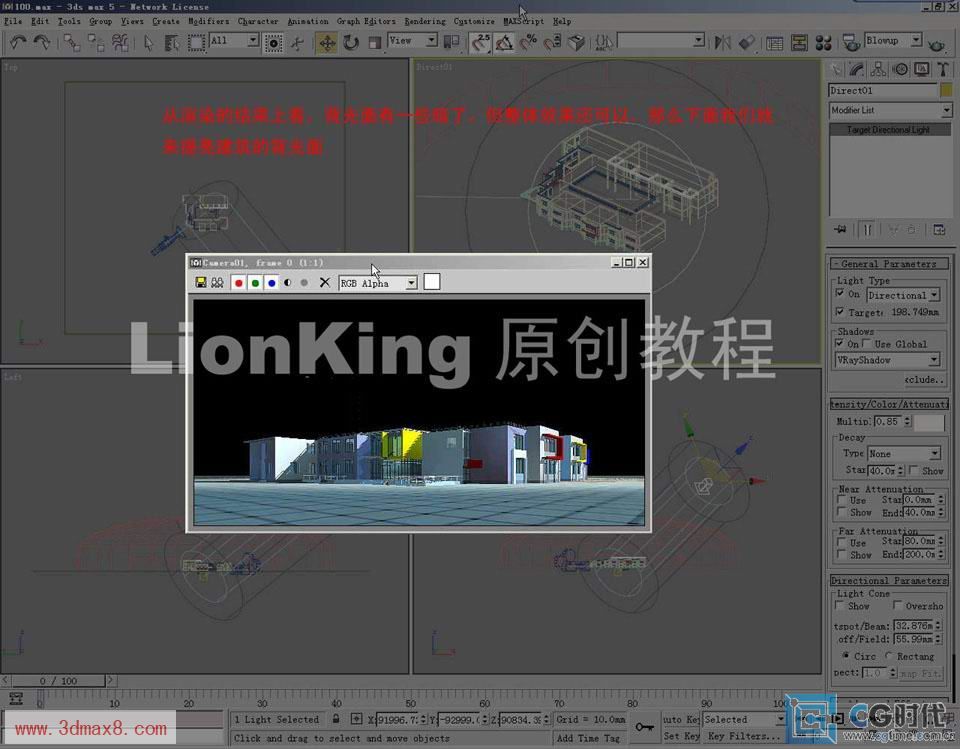The width and height of the screenshot is (960, 749).
Task: Open the MAXScript menu
Action: click(x=523, y=21)
